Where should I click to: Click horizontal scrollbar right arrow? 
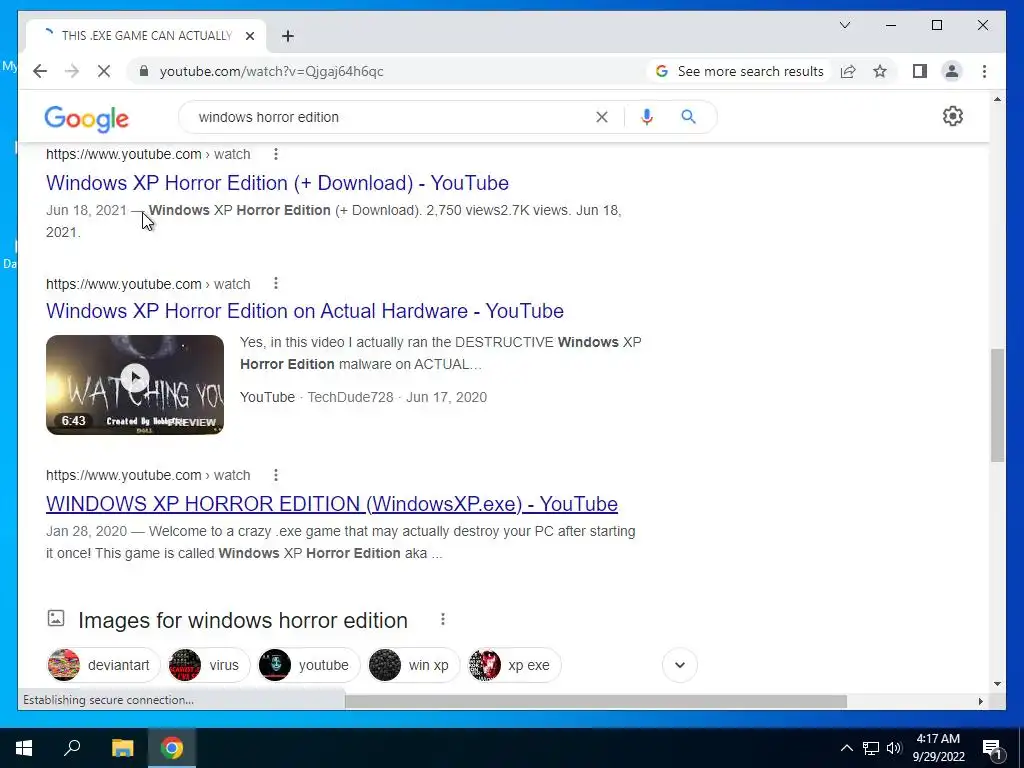(980, 701)
